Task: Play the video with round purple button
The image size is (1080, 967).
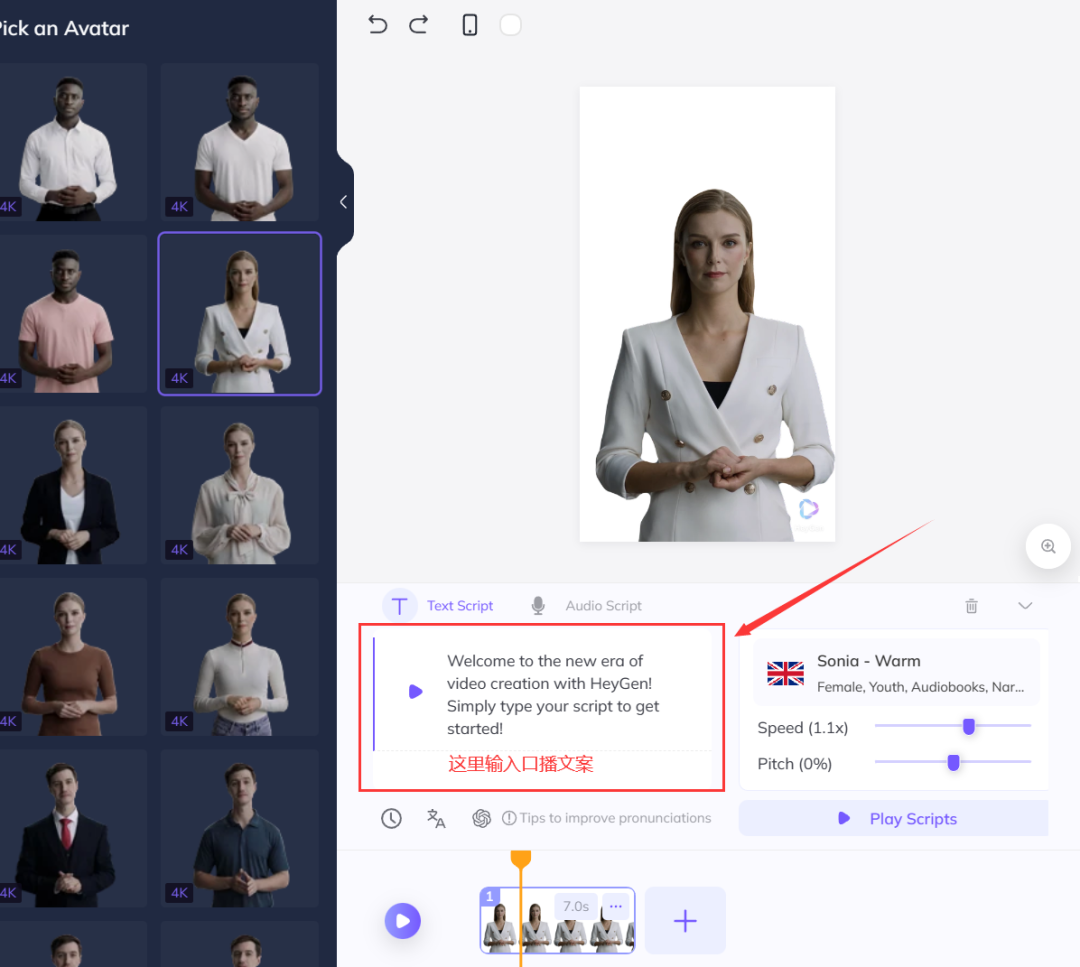Action: (403, 921)
